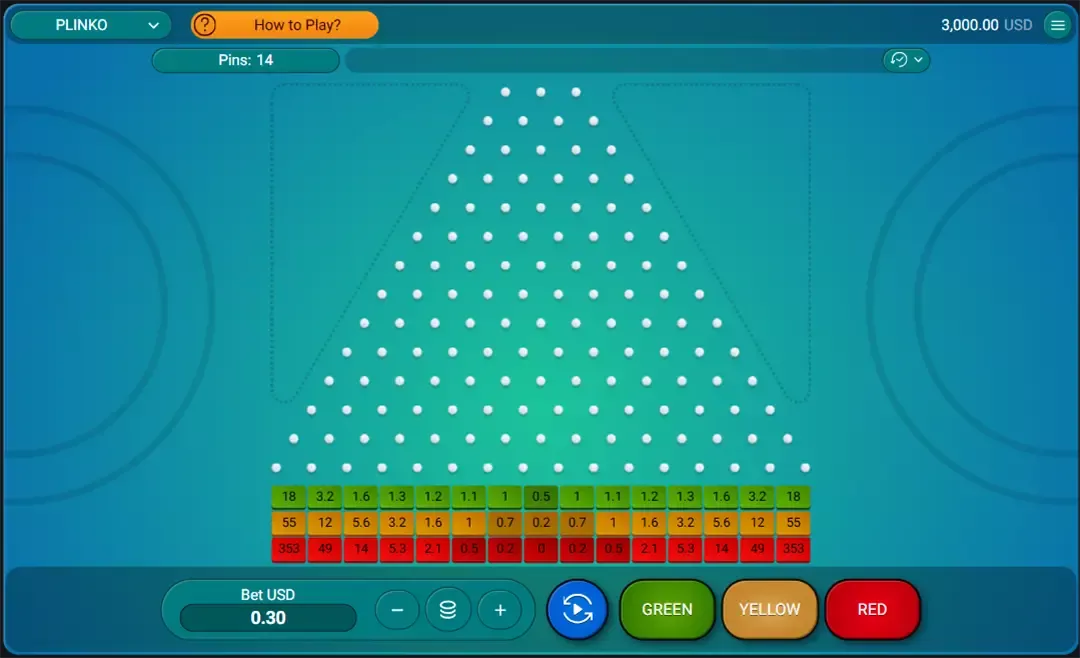Expand the PLINKO game selector dropdown

(x=90, y=24)
